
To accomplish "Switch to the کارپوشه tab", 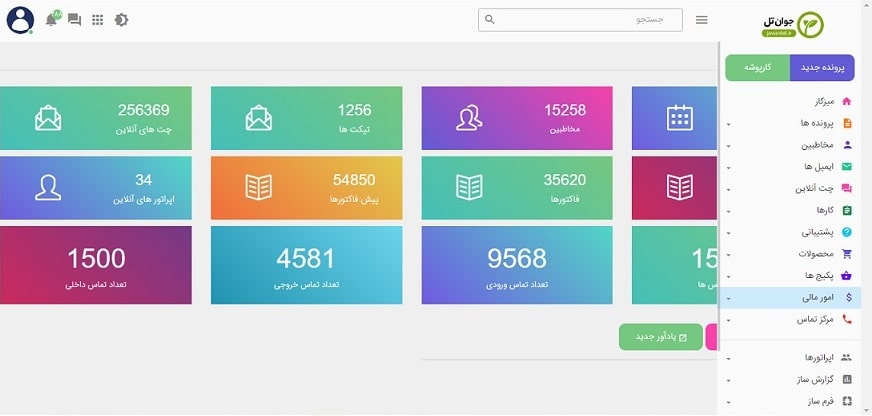I will [x=758, y=68].
